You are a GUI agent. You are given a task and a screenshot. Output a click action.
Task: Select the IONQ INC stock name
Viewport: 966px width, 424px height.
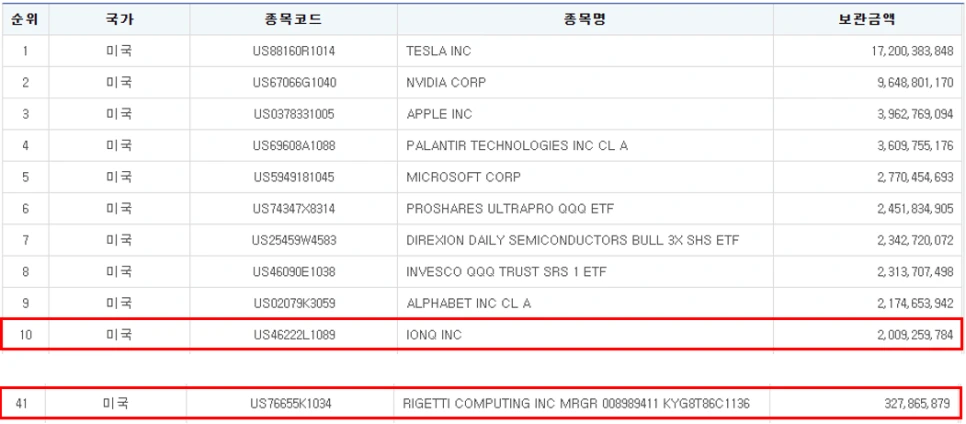(x=434, y=335)
